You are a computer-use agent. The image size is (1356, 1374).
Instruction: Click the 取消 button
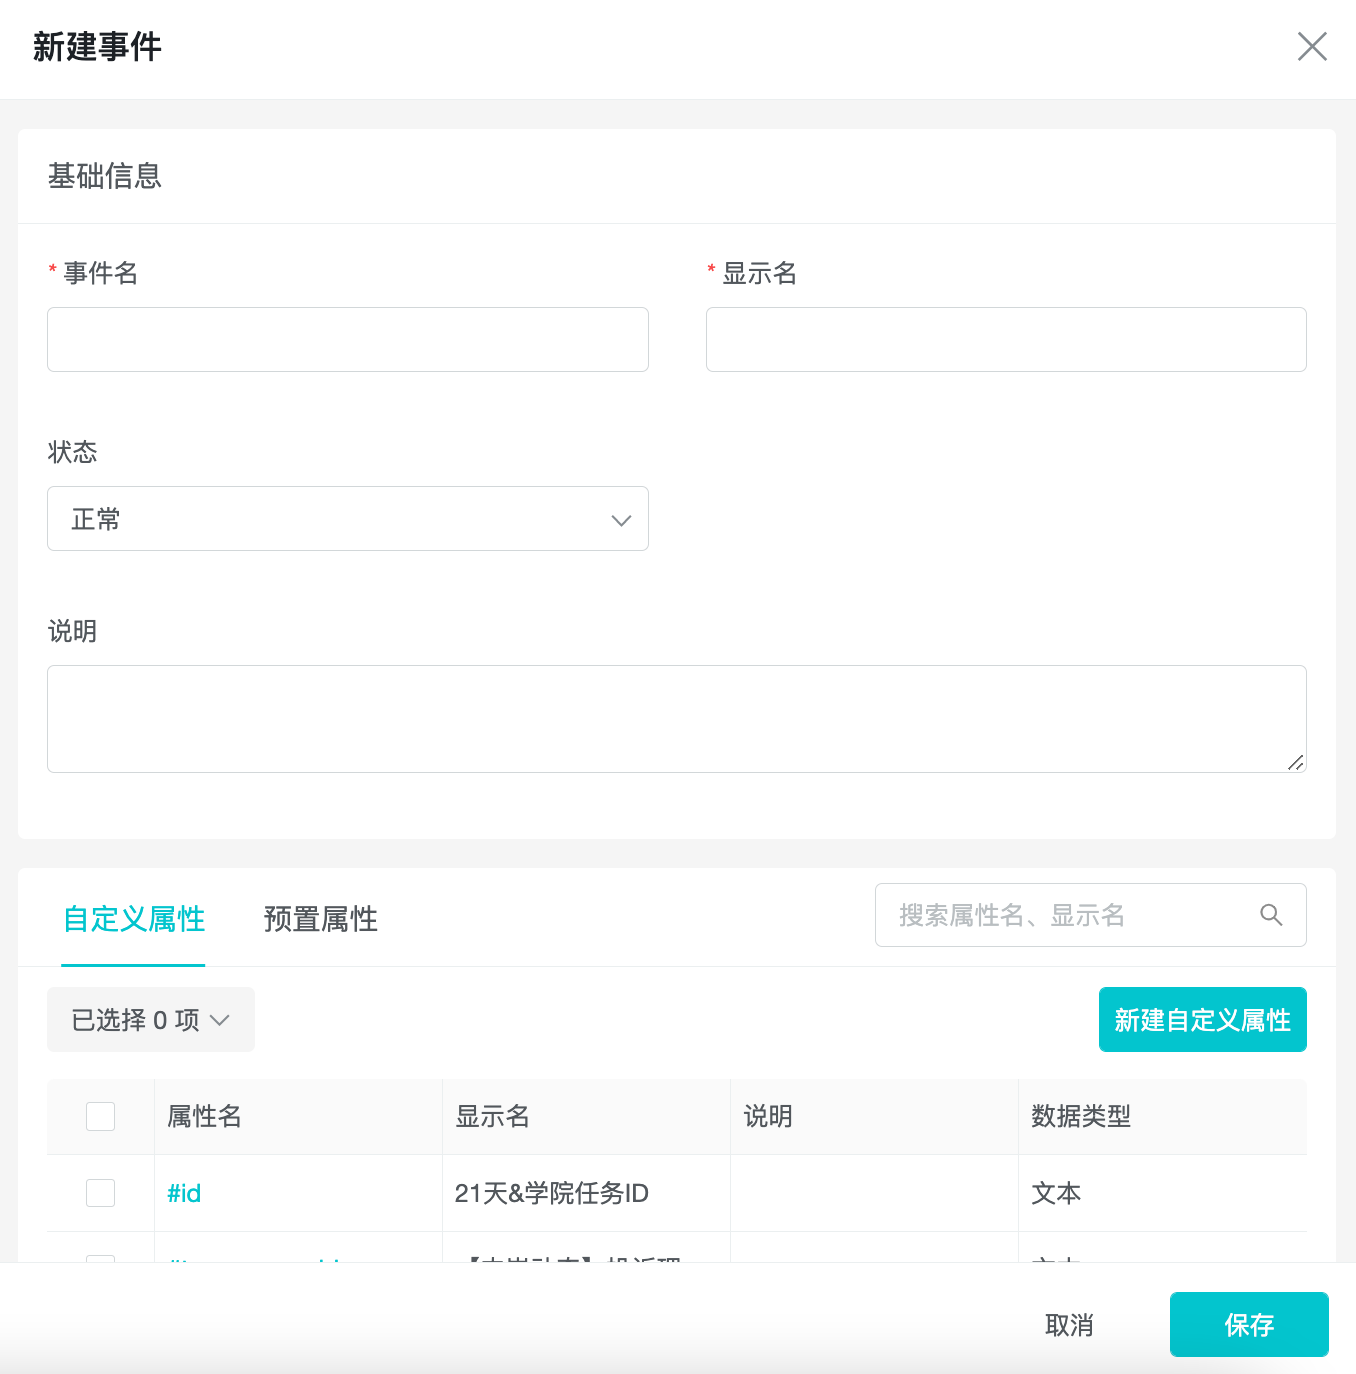coord(1069,1324)
